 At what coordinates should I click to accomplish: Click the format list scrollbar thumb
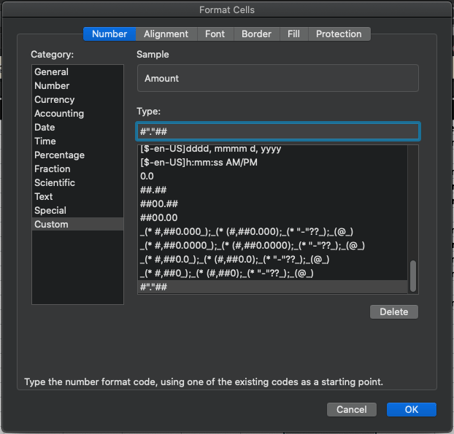[413, 276]
